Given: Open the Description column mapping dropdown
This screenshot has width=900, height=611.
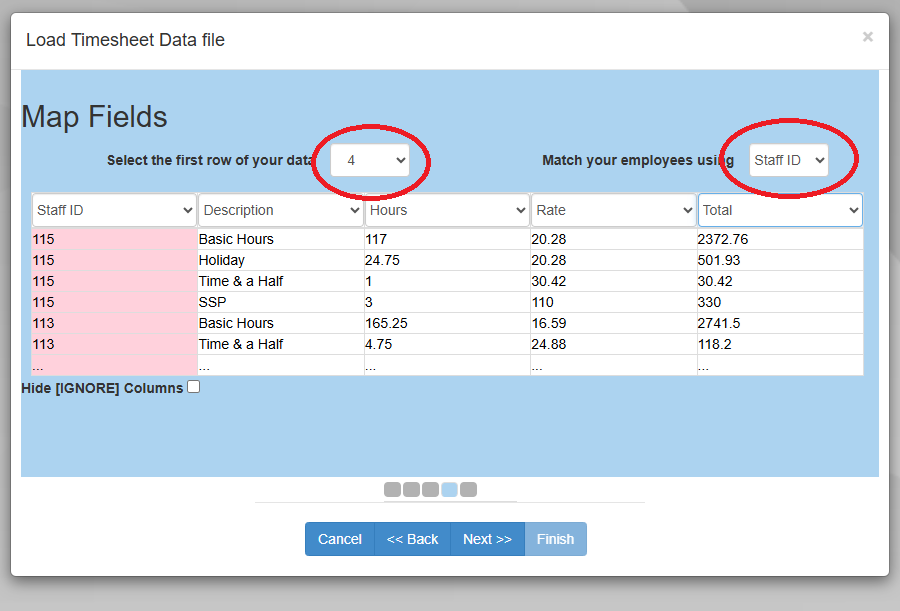Looking at the screenshot, I should point(280,210).
